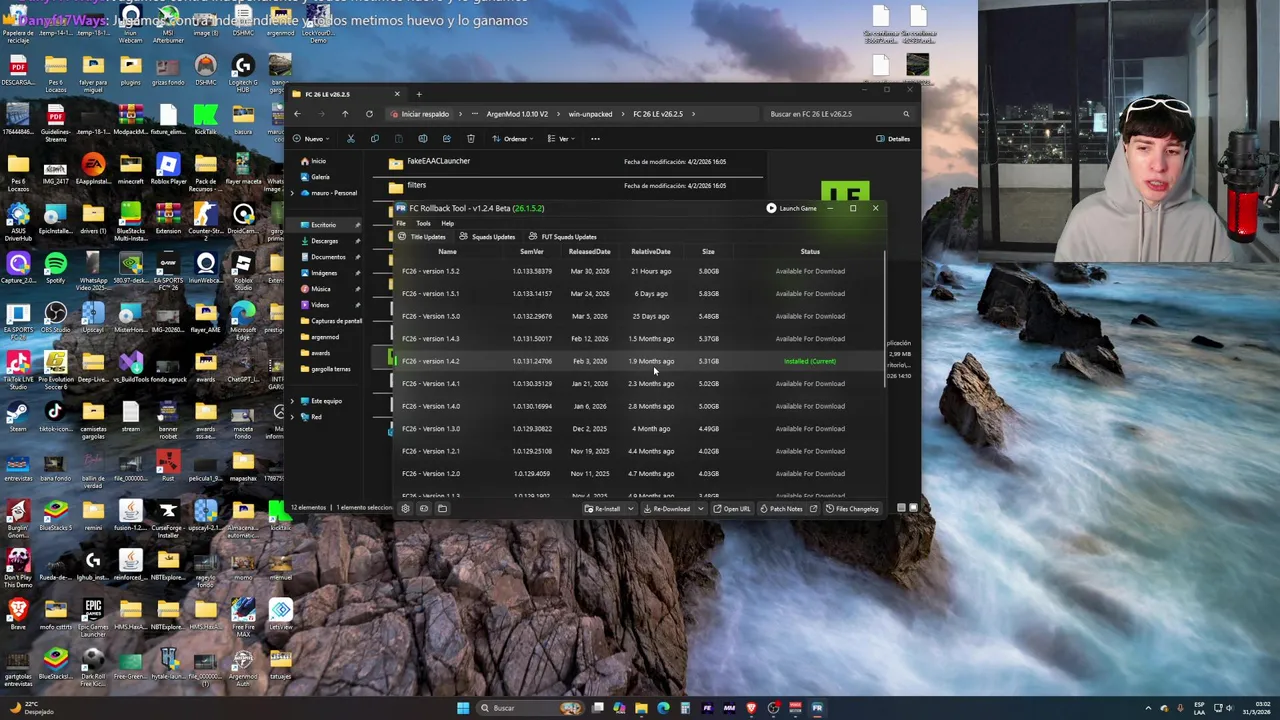Click the Open URL button

732,508
